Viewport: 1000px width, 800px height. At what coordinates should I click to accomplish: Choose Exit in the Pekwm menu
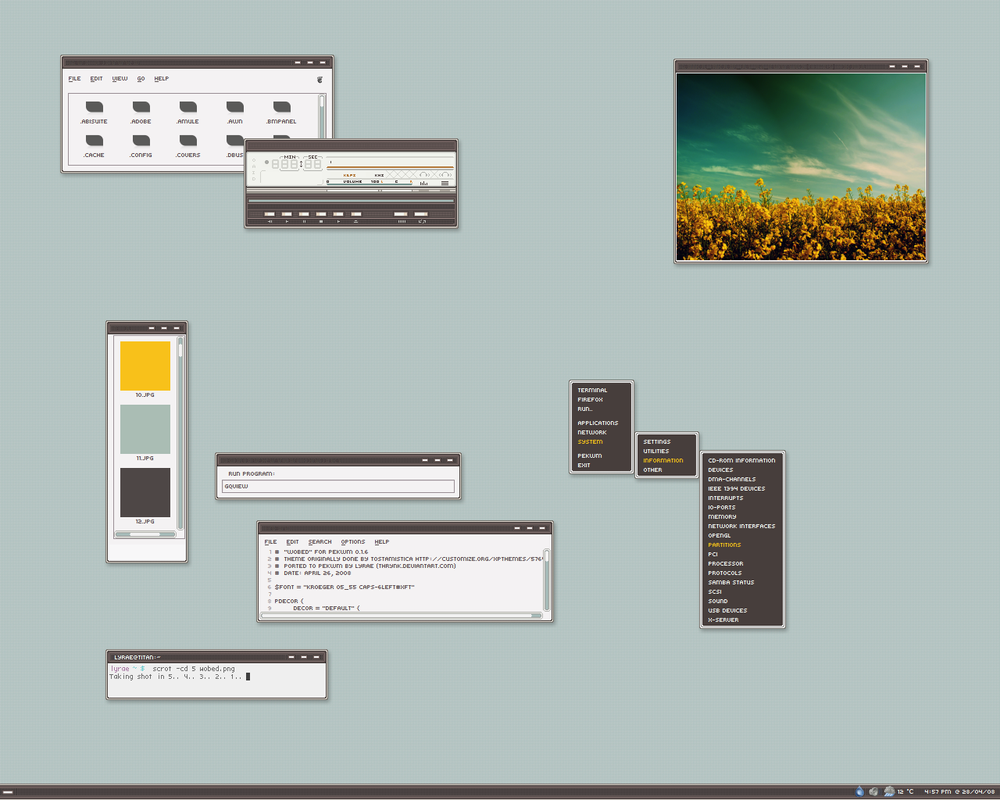pyautogui.click(x=583, y=465)
